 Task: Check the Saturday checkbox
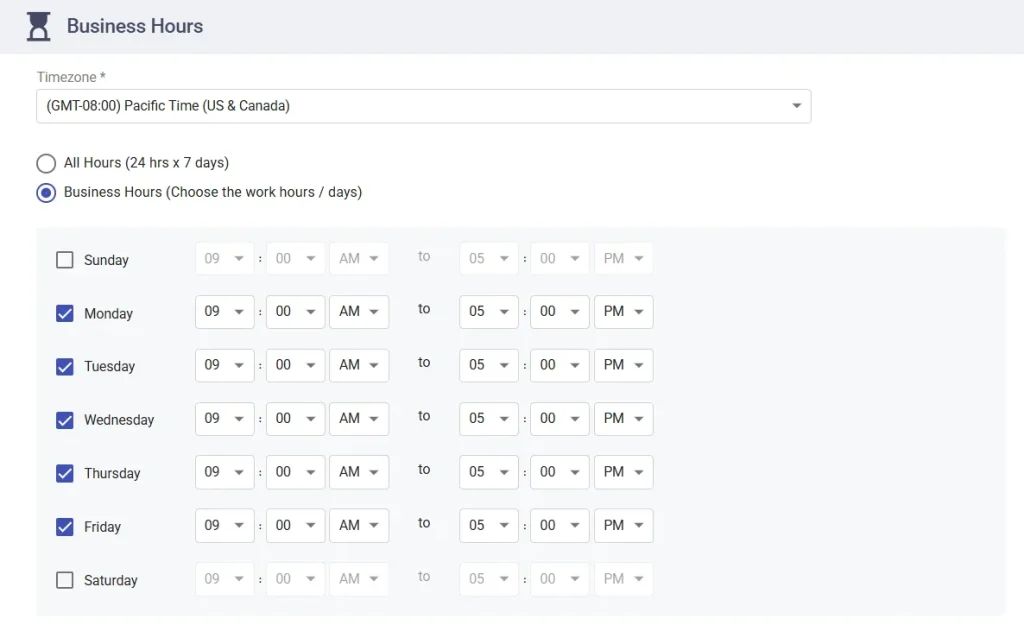(65, 580)
